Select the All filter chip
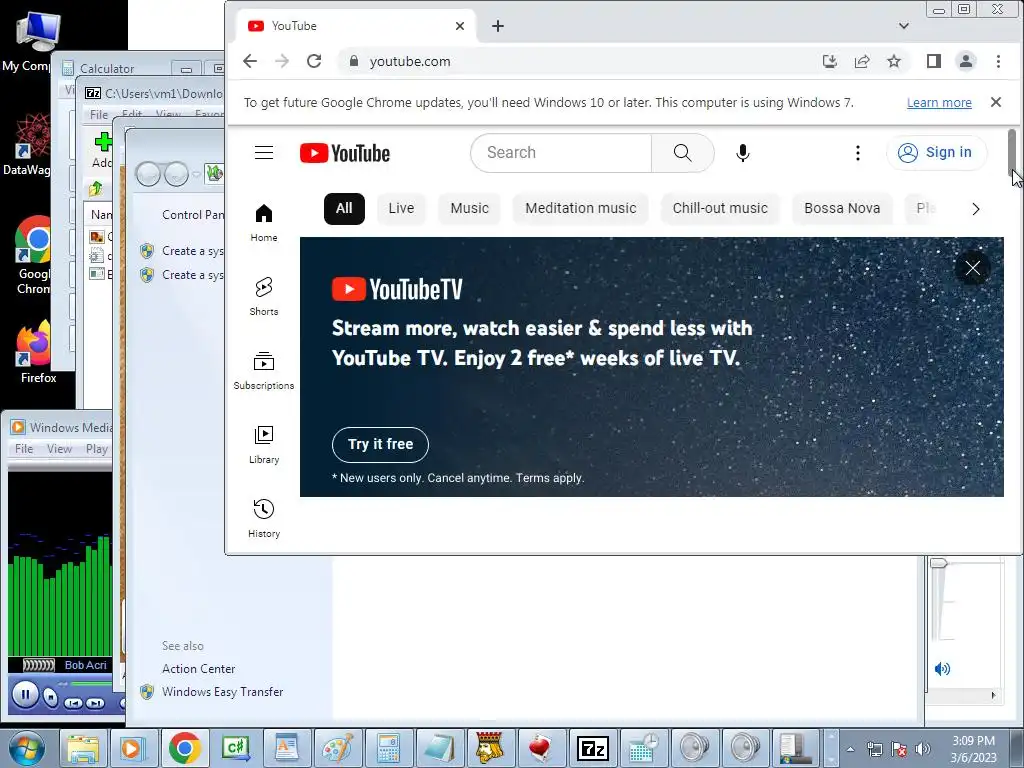 (344, 208)
